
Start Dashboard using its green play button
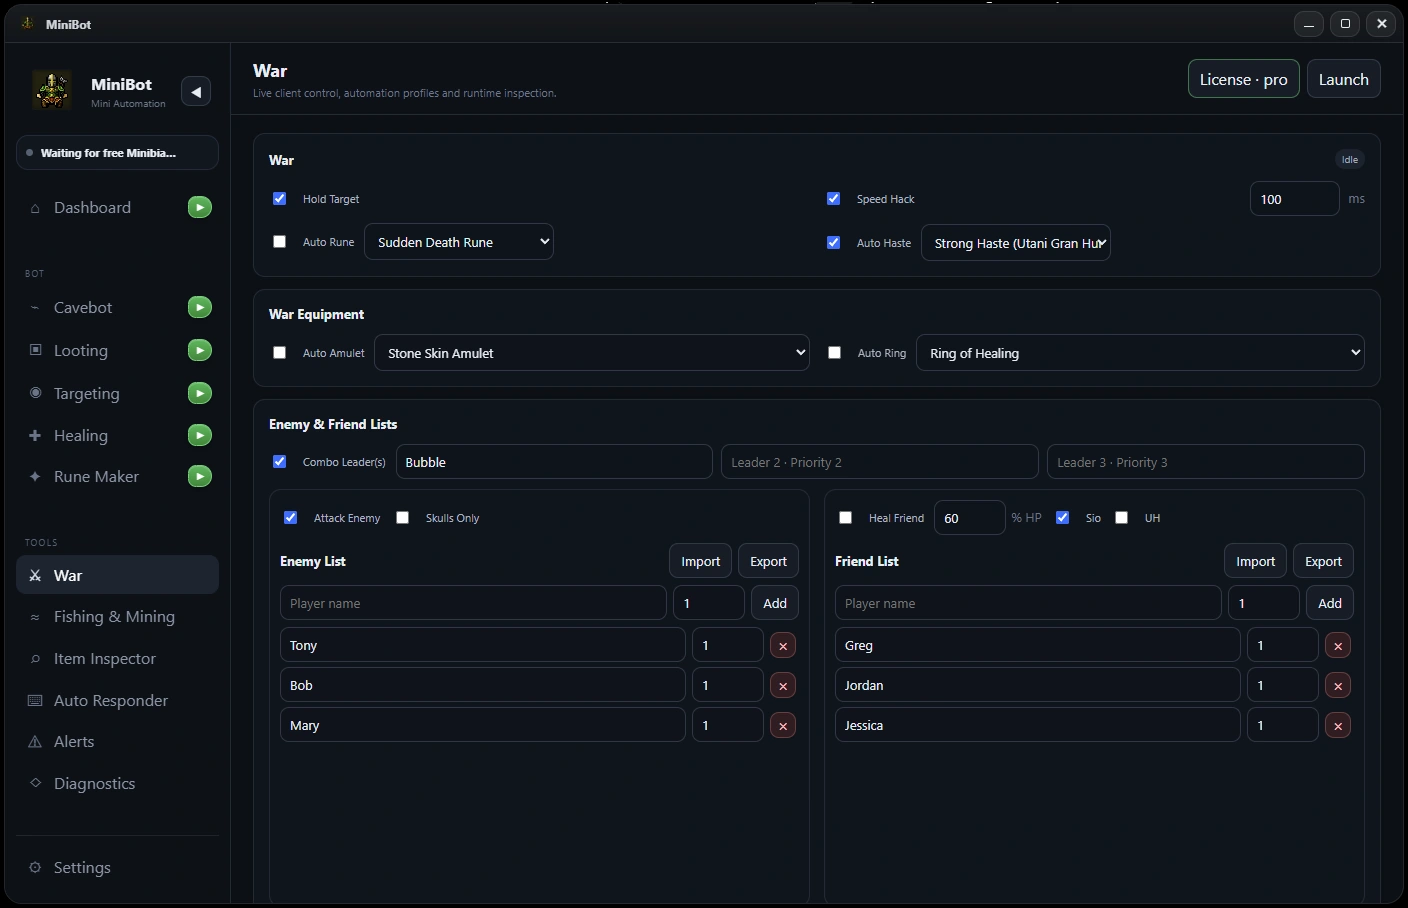[x=200, y=207]
